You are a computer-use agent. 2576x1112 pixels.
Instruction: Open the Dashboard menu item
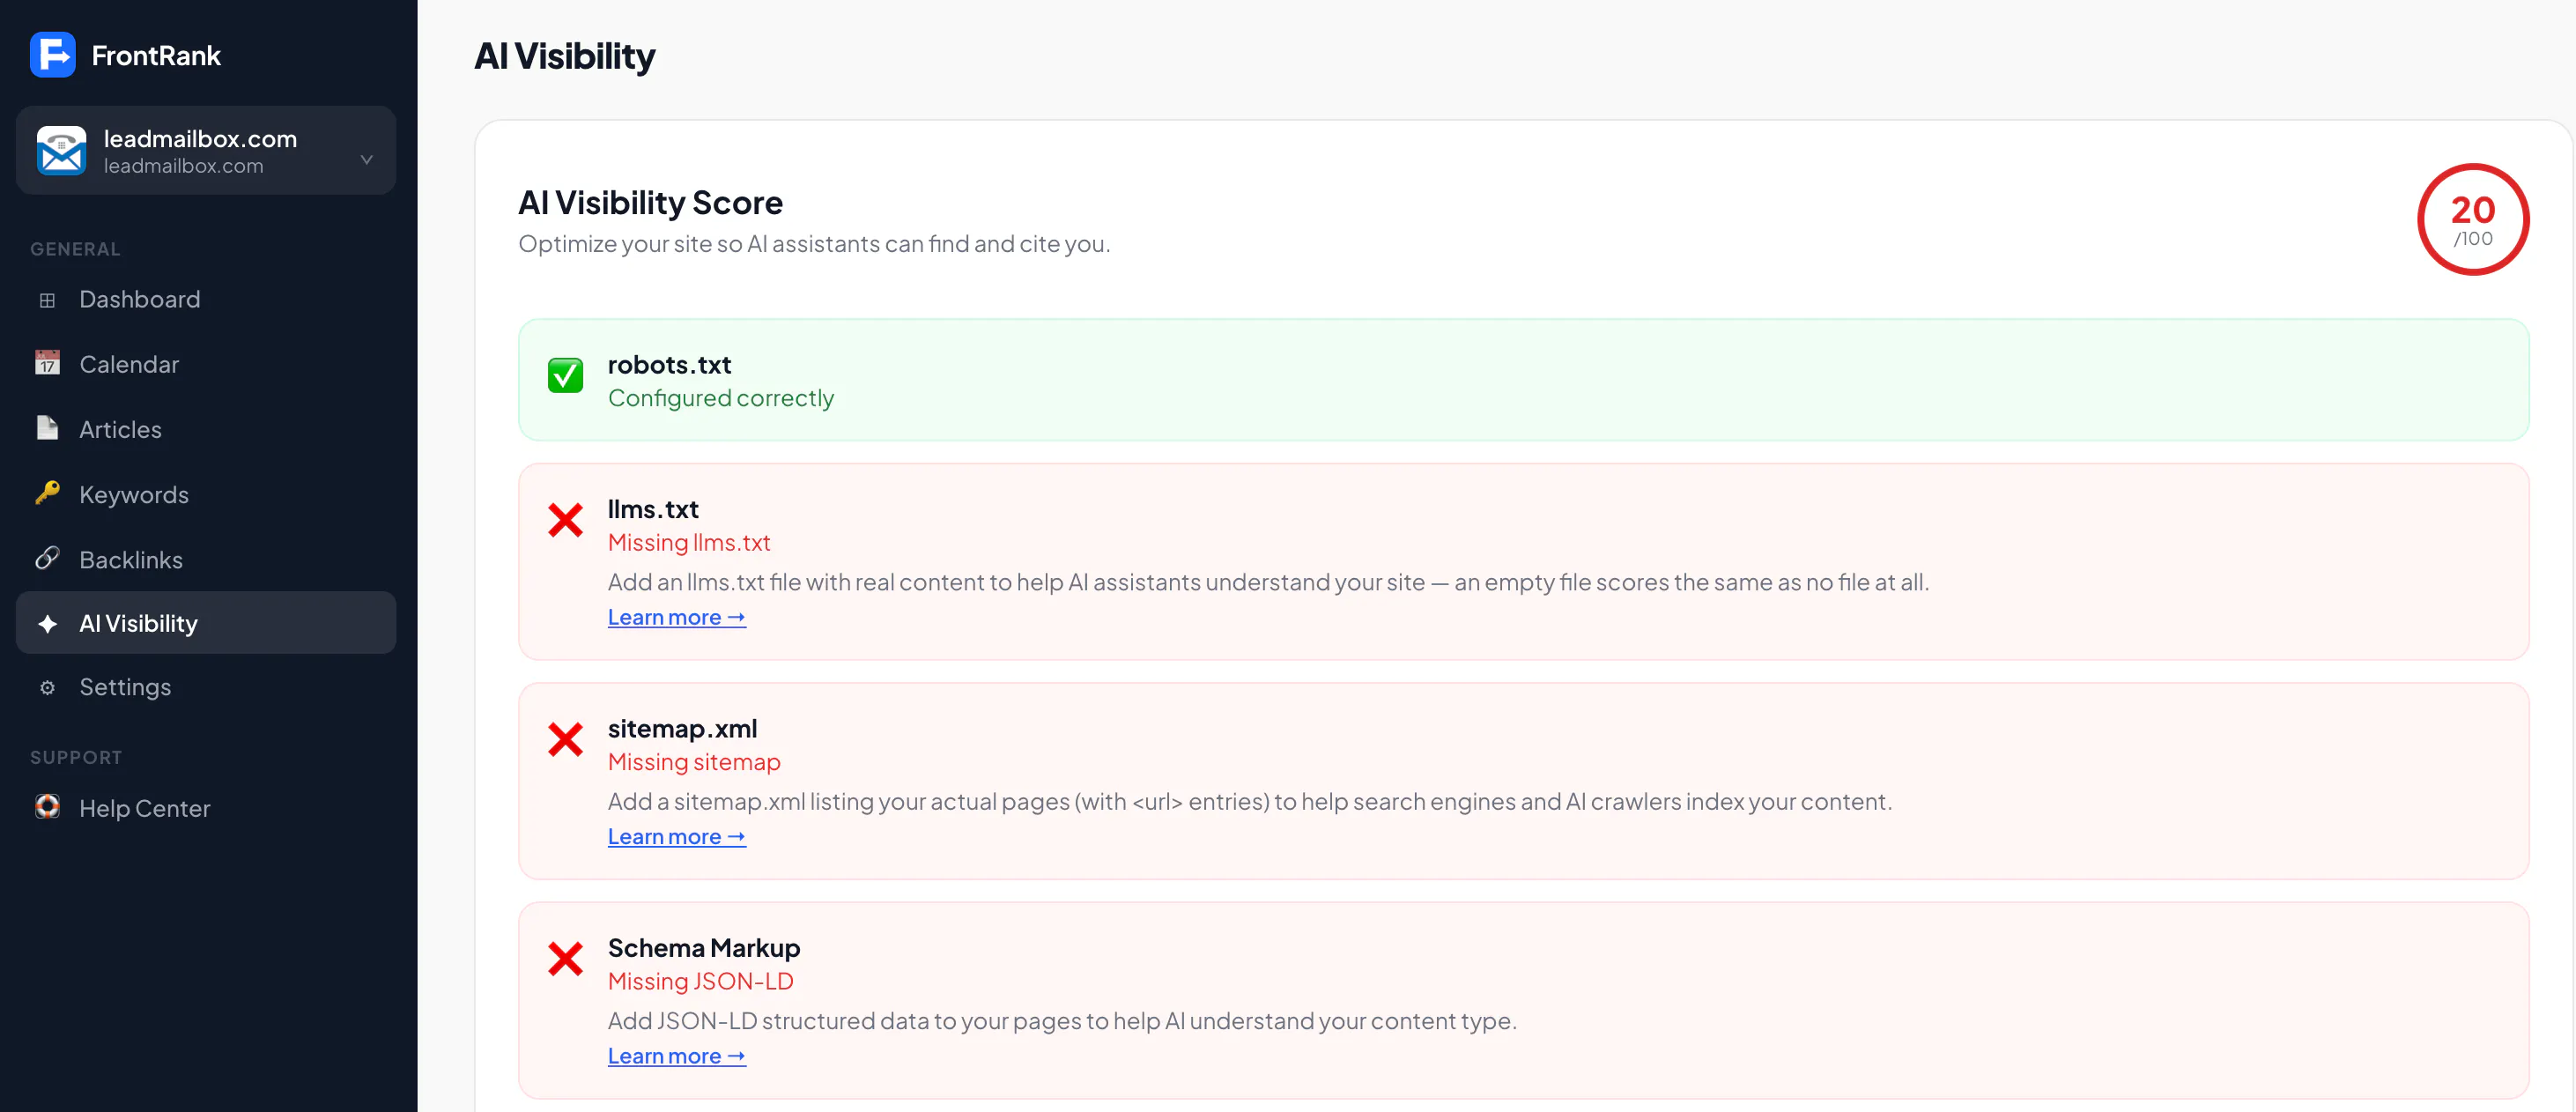pos(206,299)
